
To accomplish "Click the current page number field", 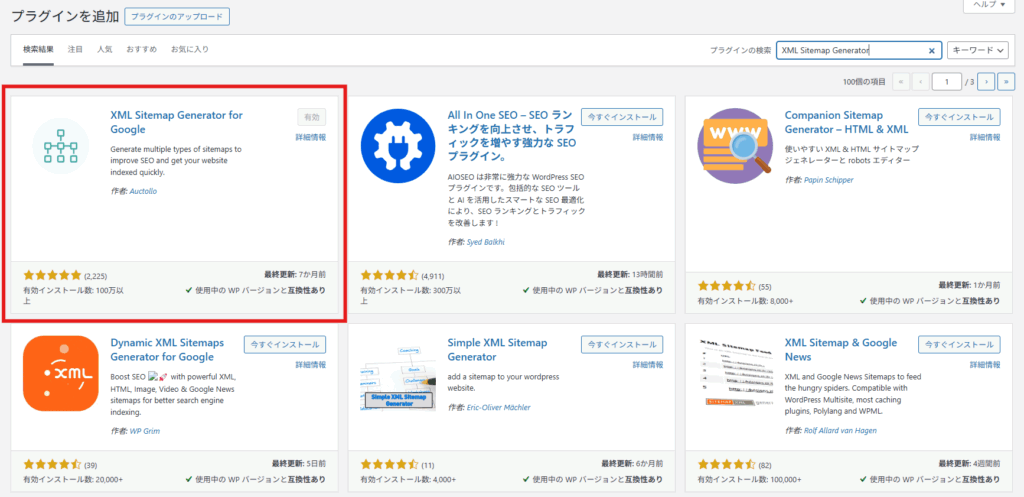I will pos(947,82).
